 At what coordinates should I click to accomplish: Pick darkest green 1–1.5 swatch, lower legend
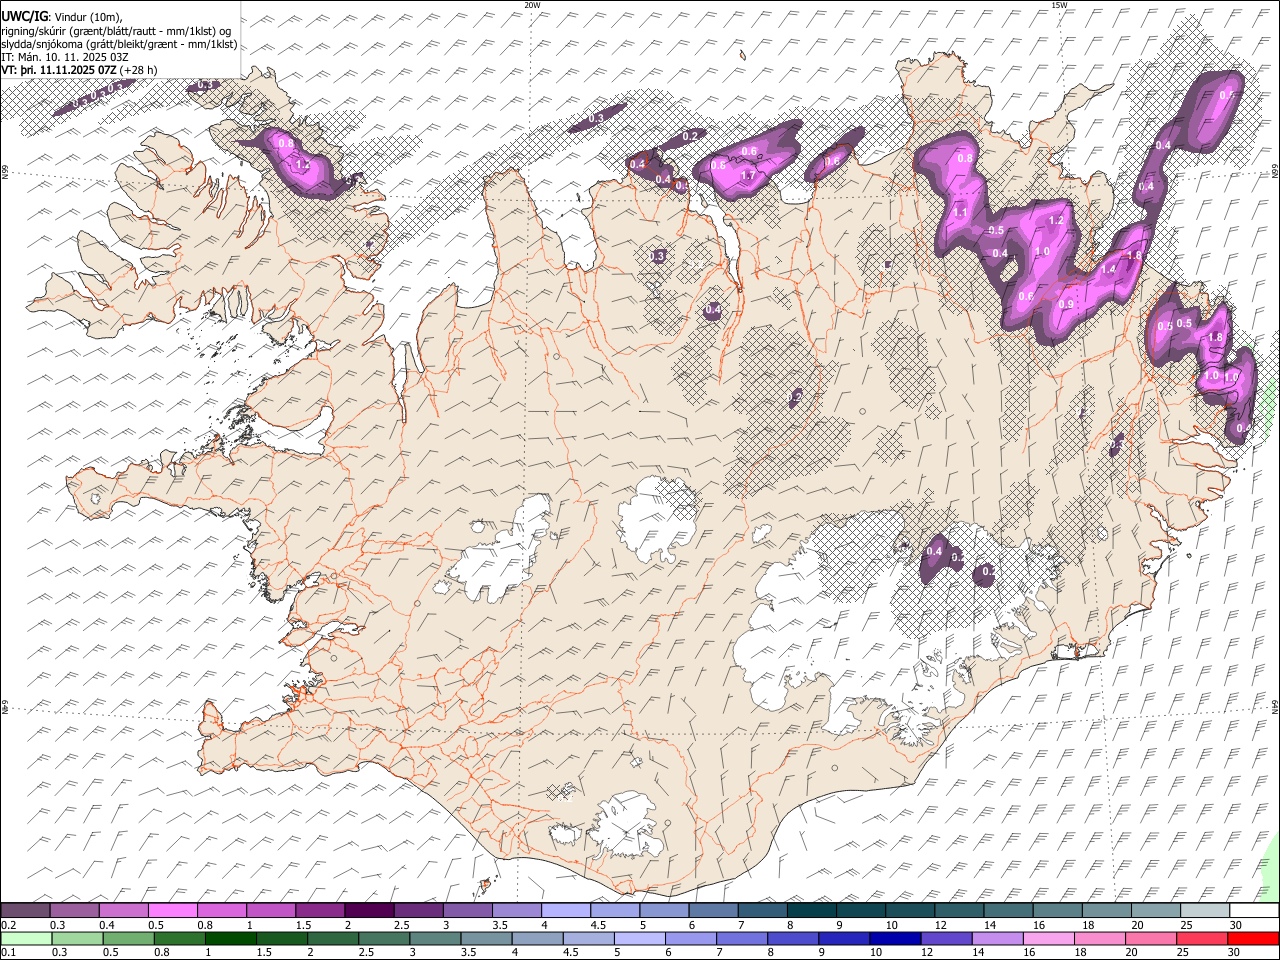pos(230,939)
